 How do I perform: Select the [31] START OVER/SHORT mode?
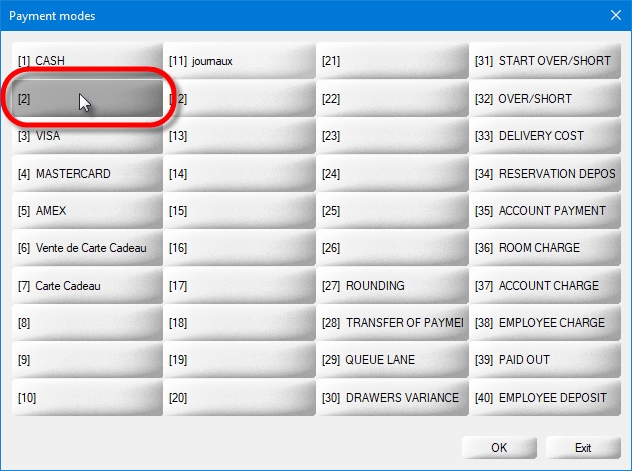pos(544,61)
